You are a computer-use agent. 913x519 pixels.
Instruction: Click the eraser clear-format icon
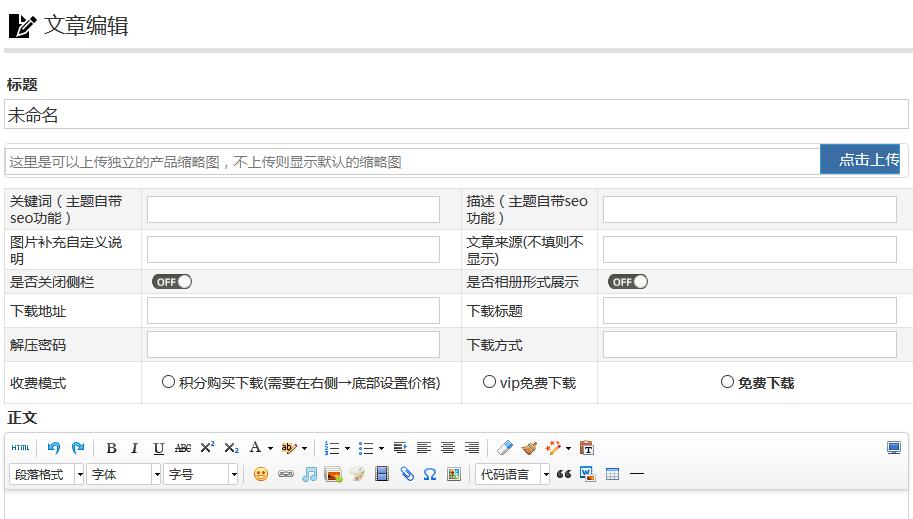pyautogui.click(x=505, y=448)
